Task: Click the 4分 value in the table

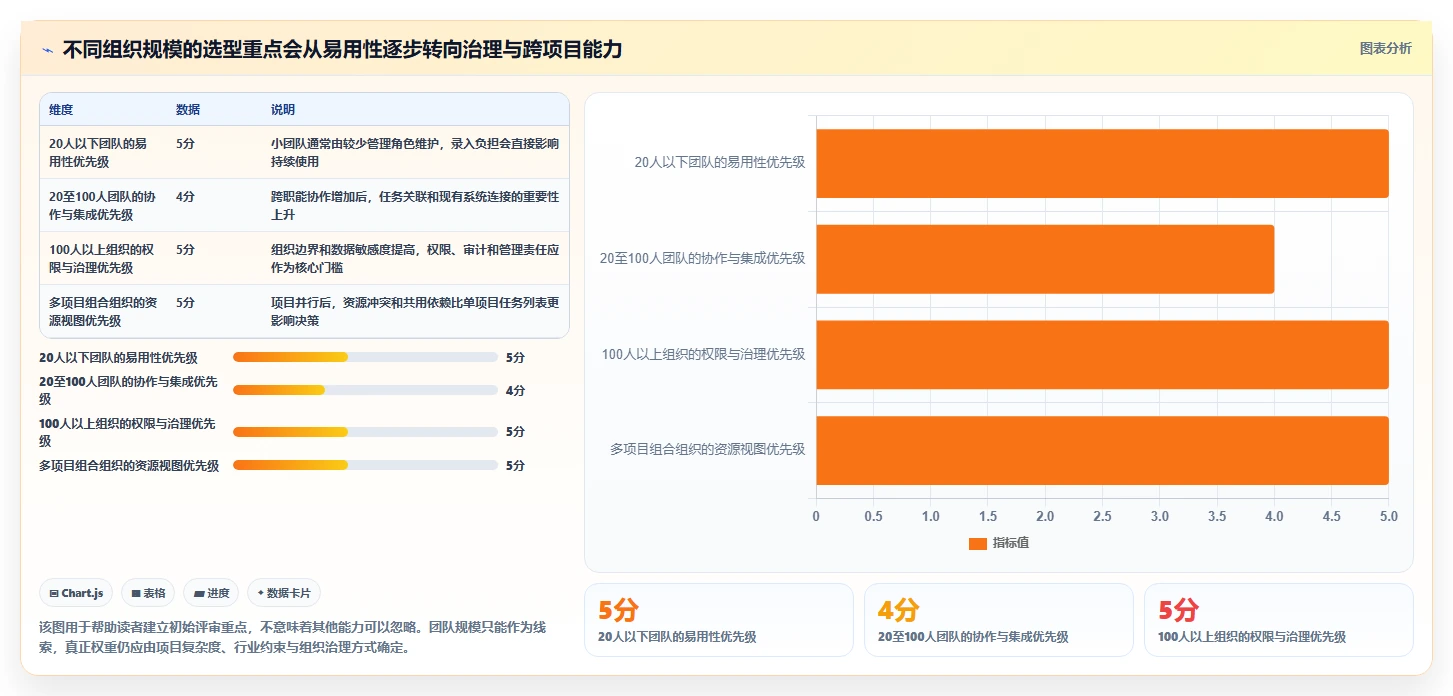Action: point(185,196)
